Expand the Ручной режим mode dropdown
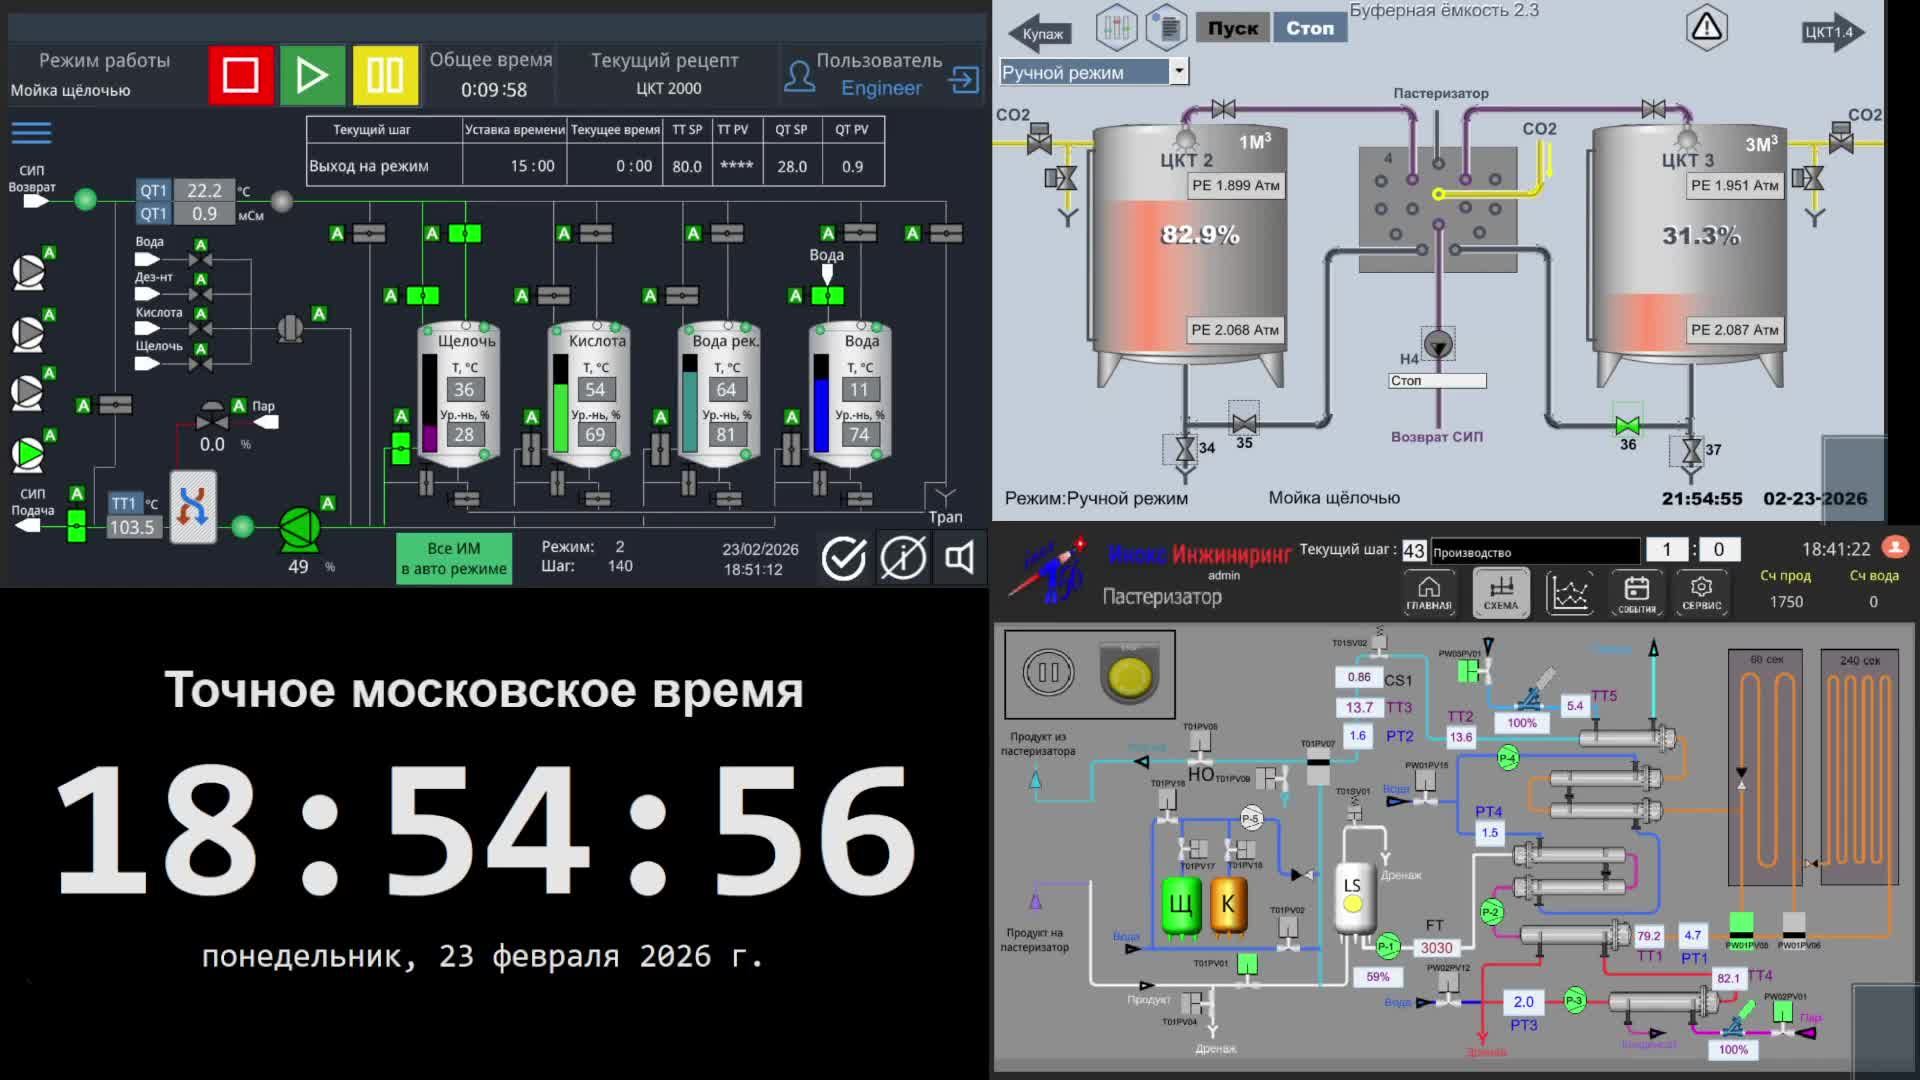The height and width of the screenshot is (1080, 1920). tap(1179, 71)
